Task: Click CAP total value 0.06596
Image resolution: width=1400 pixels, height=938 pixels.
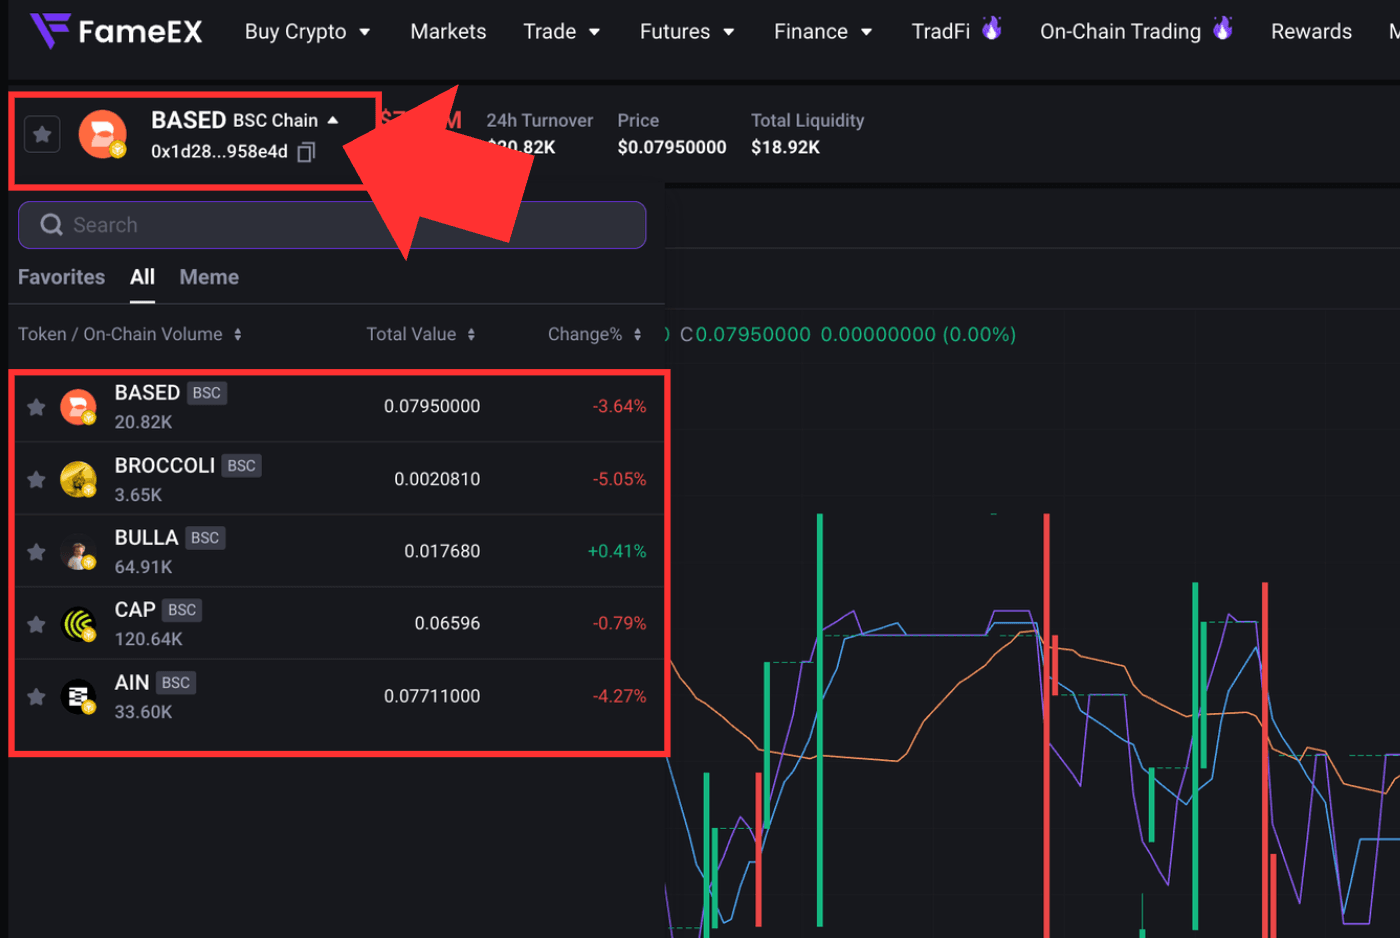Action: point(447,624)
